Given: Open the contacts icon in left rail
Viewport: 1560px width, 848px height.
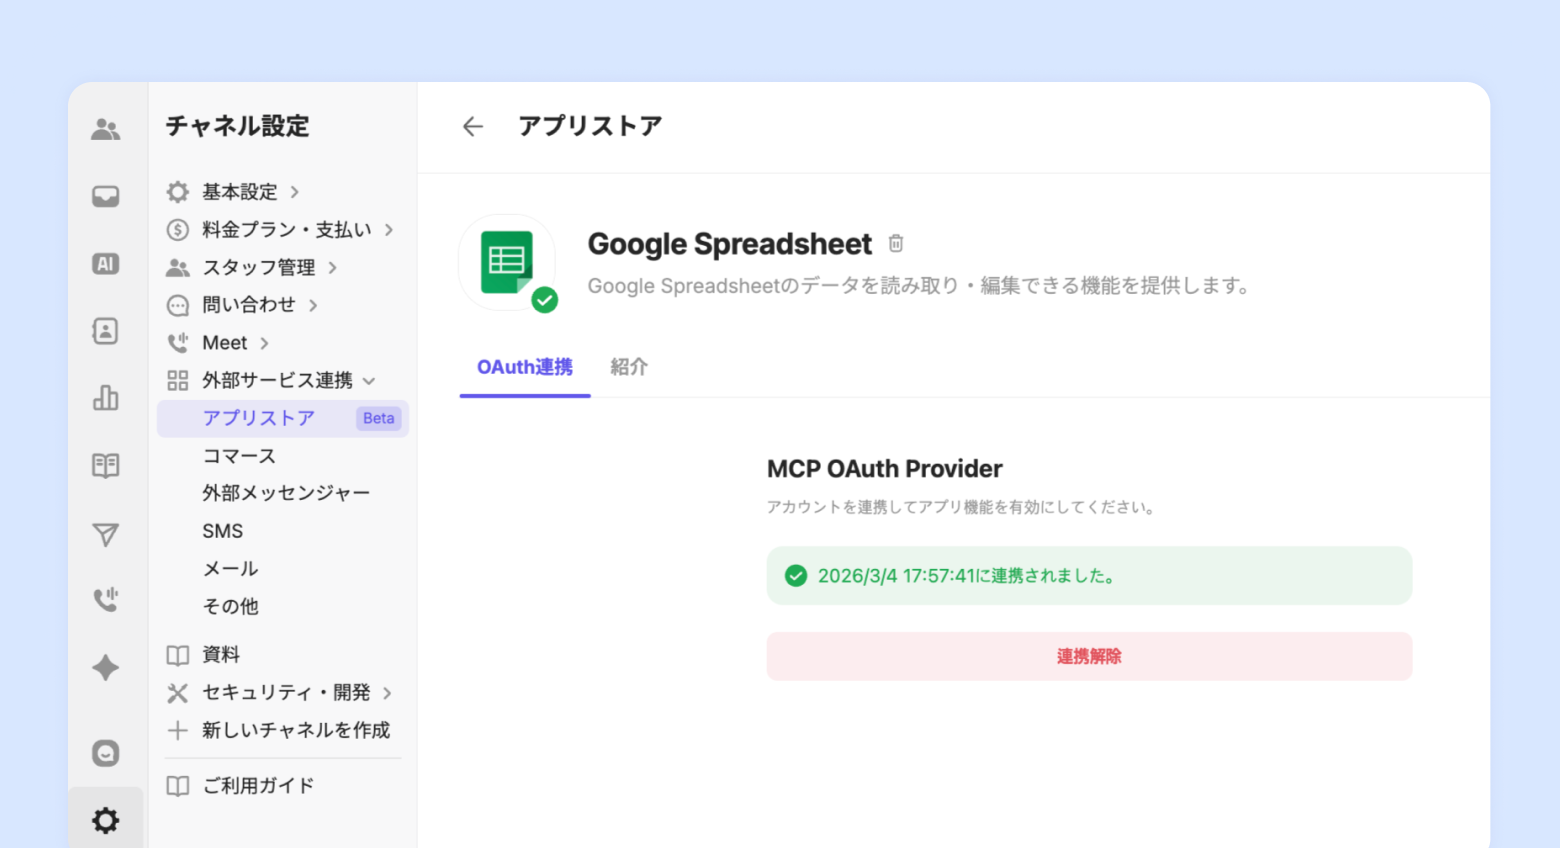Looking at the screenshot, I should coord(105,331).
